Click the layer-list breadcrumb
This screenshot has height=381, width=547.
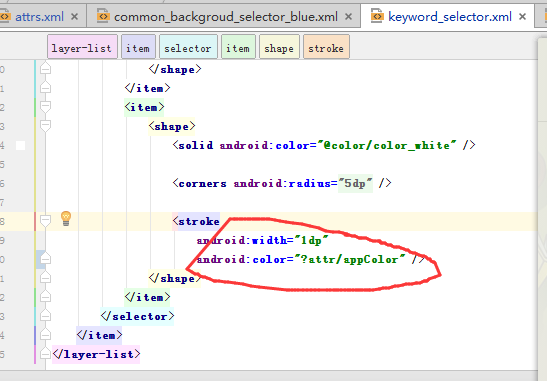82,47
